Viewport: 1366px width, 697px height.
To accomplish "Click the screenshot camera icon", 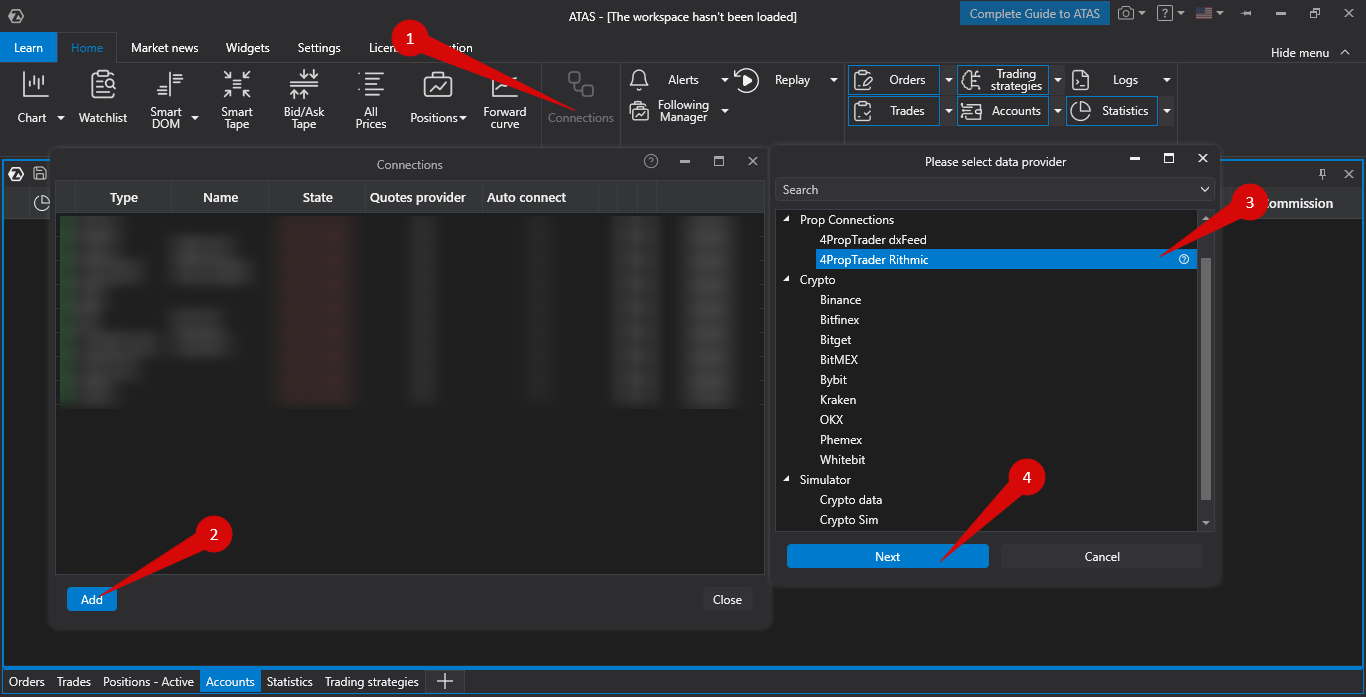I will tap(1126, 14).
